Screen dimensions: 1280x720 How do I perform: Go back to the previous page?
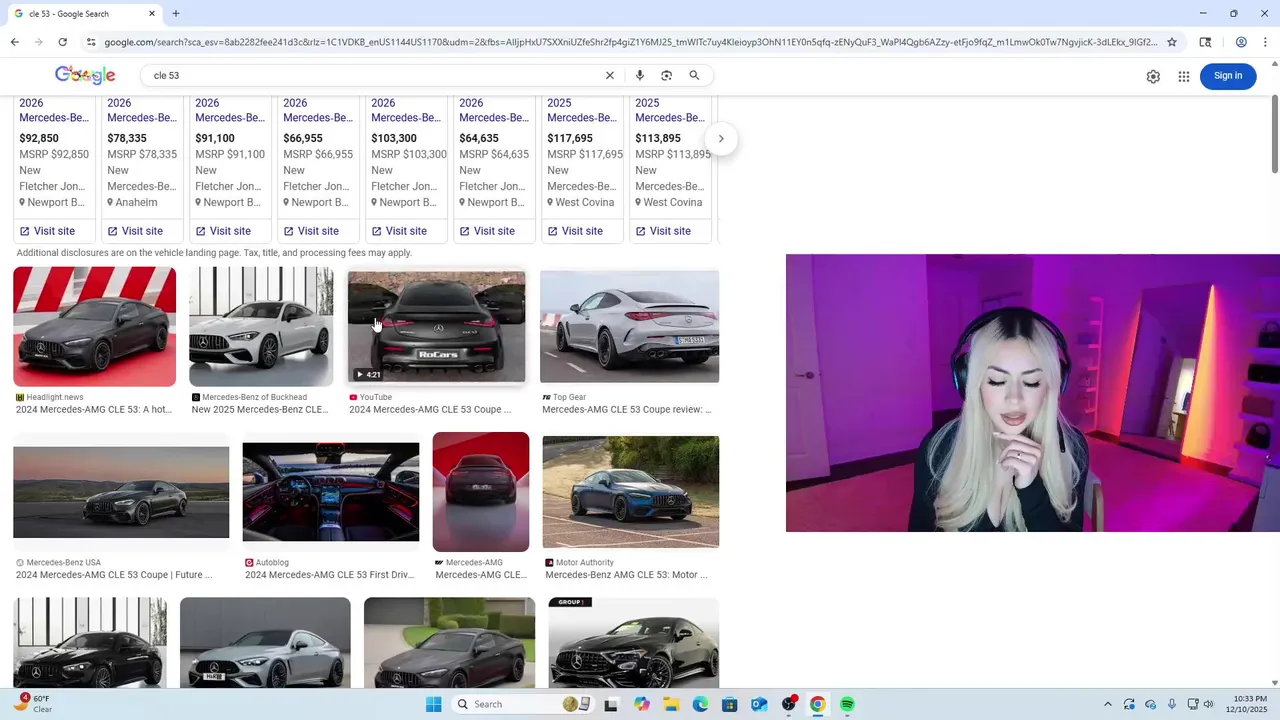14,42
